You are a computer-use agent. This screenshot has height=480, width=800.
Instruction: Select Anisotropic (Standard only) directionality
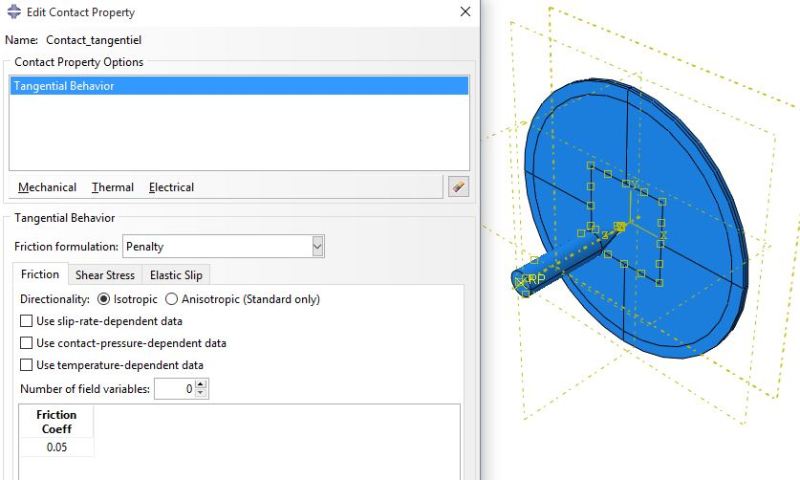coord(171,299)
